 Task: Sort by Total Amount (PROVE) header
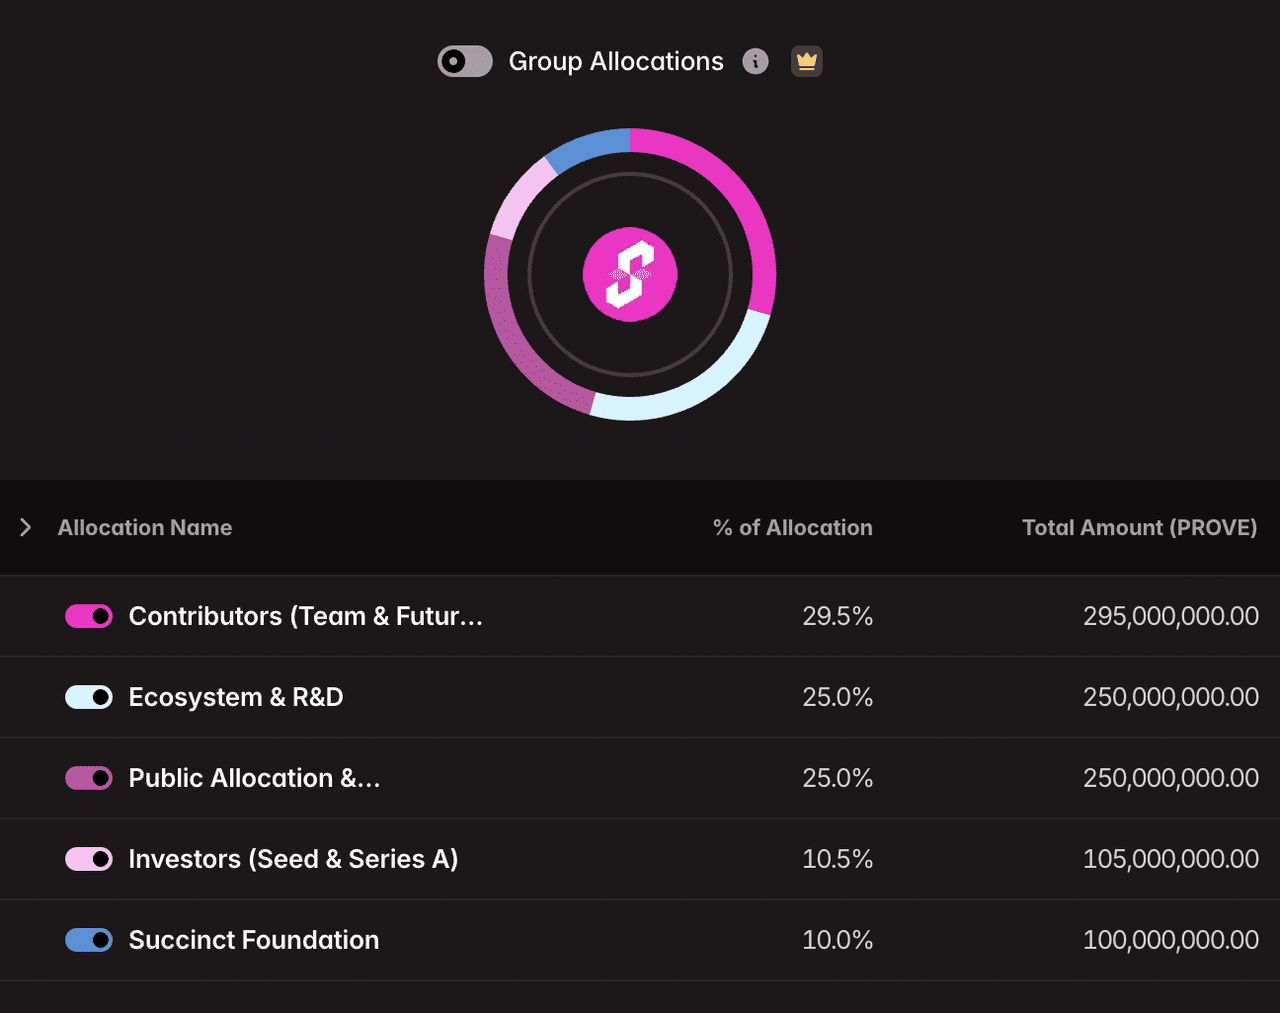pos(1140,527)
